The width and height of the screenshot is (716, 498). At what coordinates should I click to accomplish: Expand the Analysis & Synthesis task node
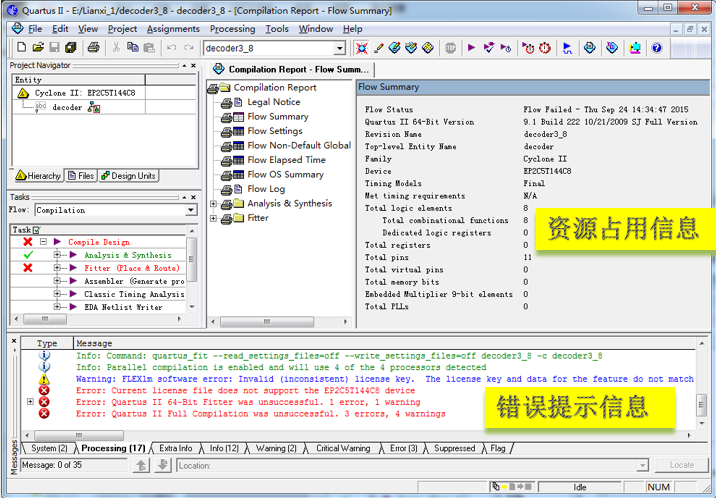click(57, 255)
